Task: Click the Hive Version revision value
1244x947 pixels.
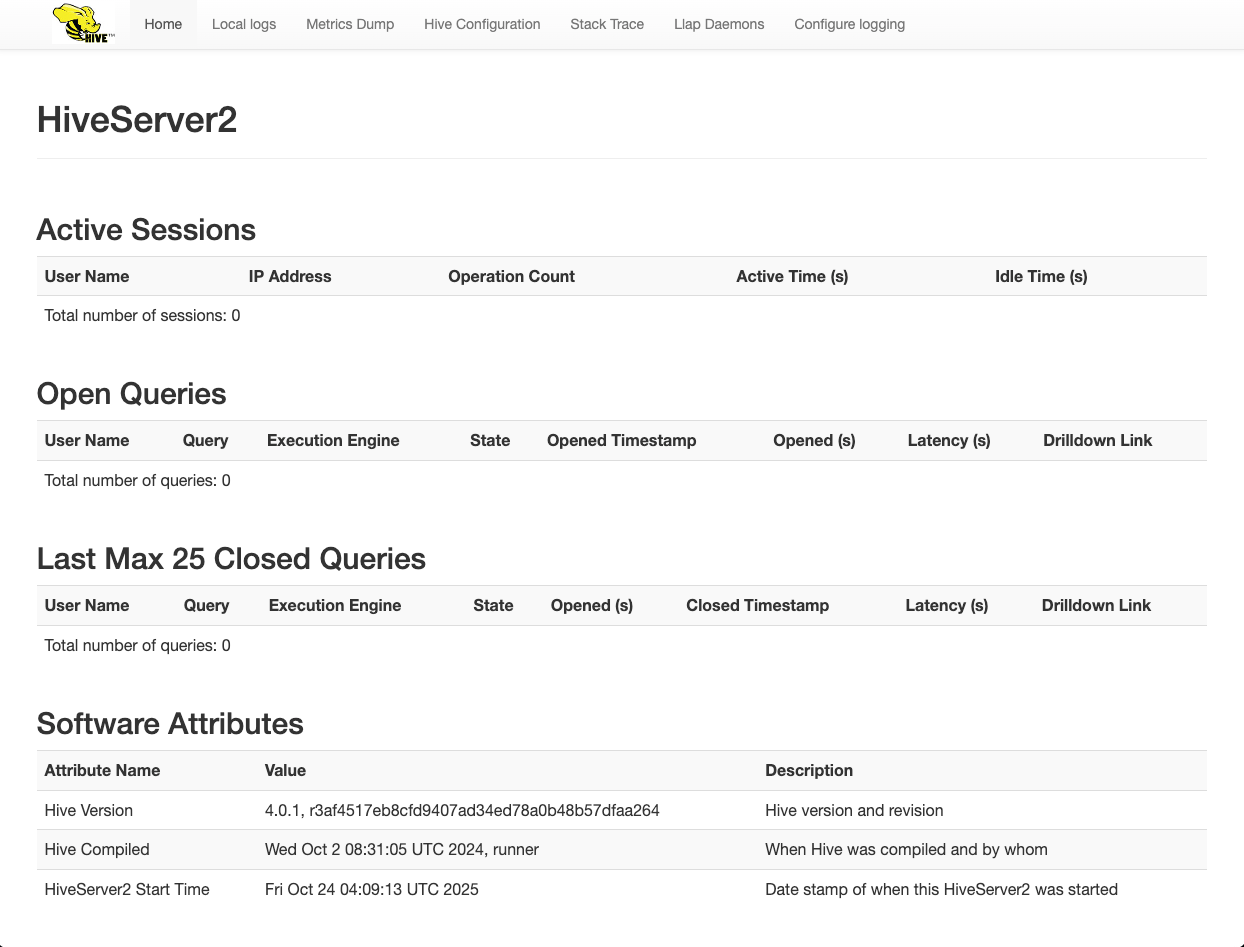Action: (462, 810)
